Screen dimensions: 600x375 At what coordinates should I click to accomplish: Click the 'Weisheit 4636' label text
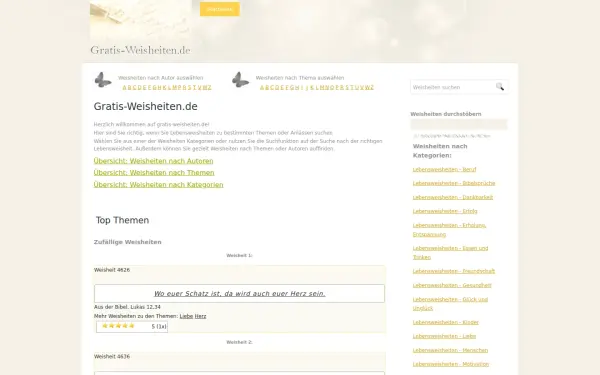[x=112, y=356]
